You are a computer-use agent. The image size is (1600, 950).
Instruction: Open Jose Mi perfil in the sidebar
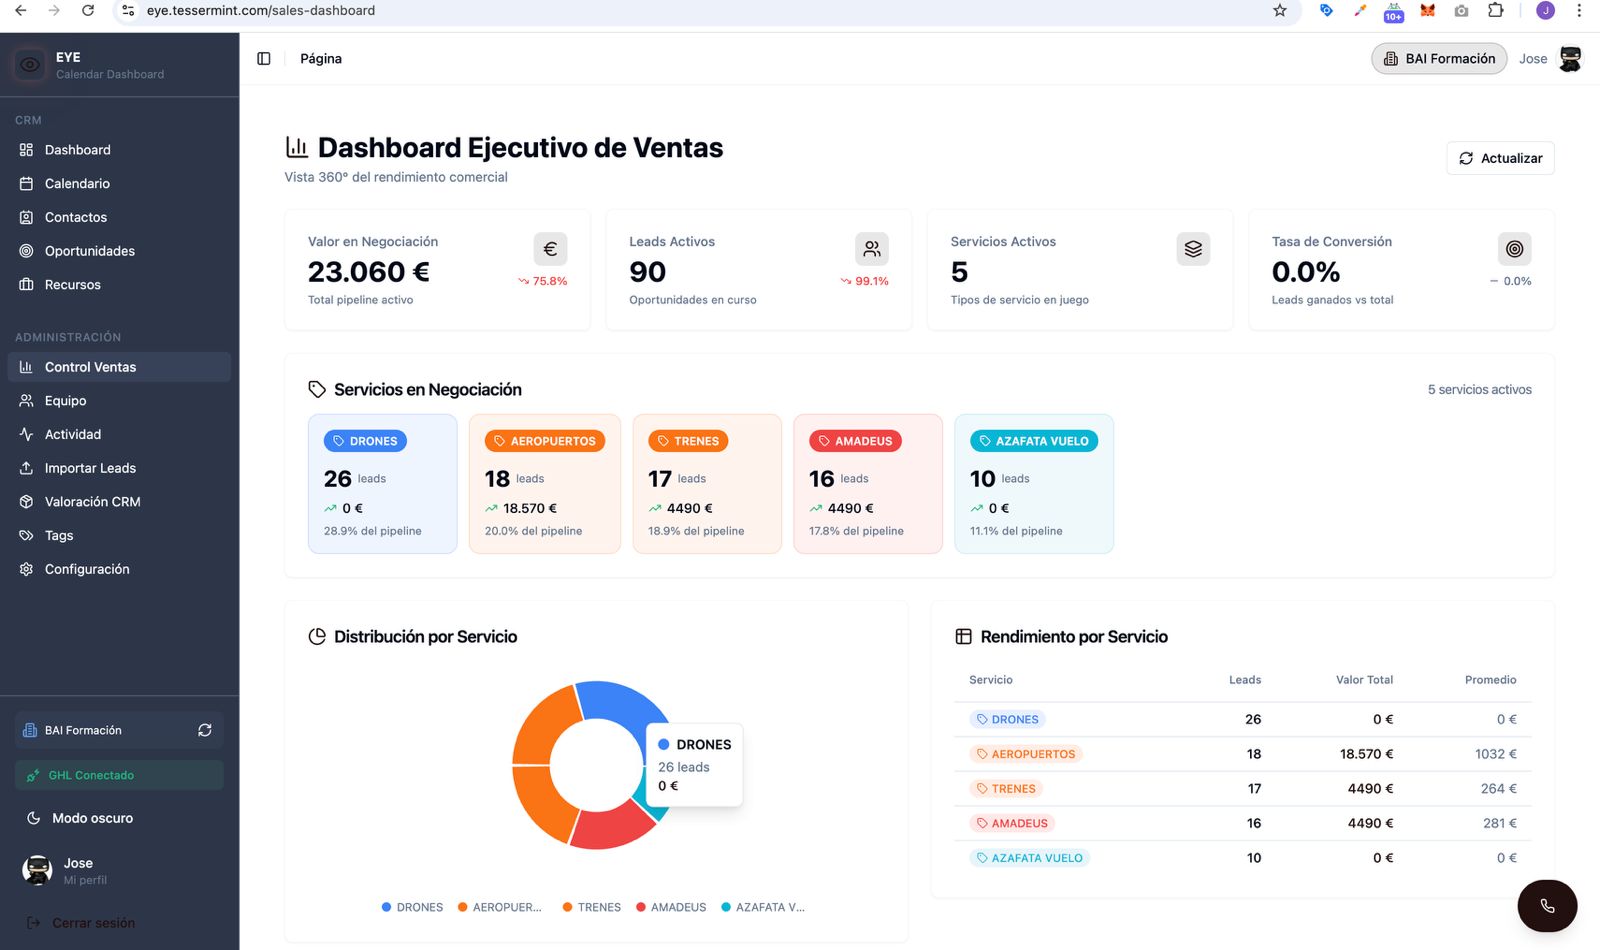coord(120,871)
